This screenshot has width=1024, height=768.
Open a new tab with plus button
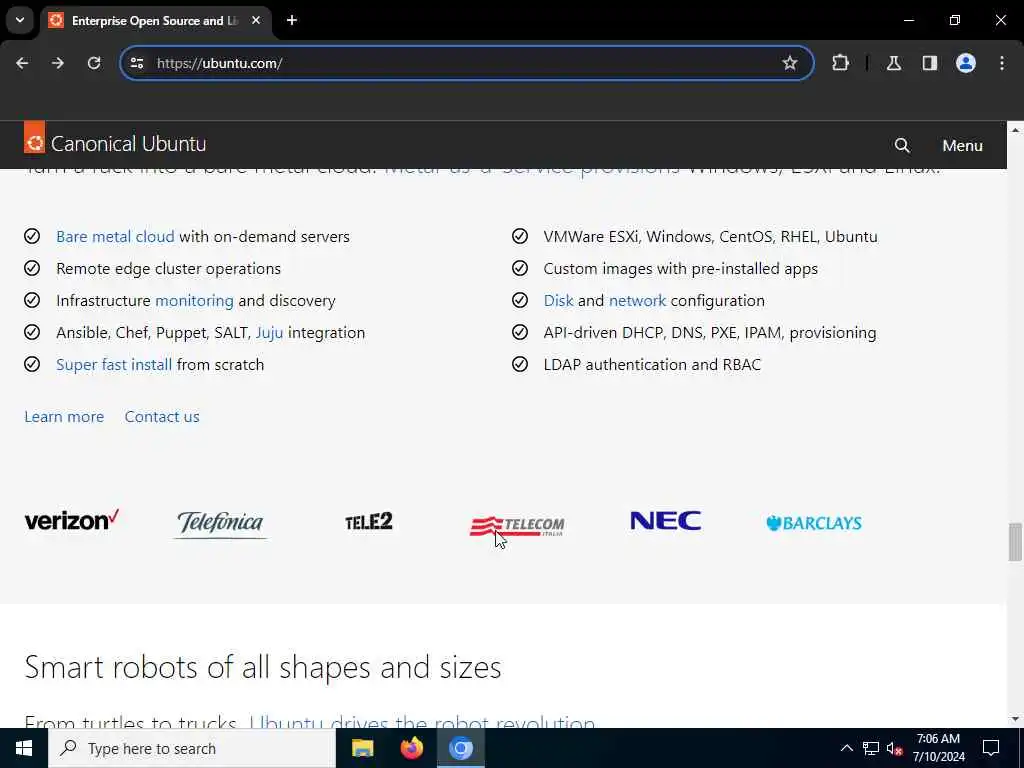[x=292, y=20]
